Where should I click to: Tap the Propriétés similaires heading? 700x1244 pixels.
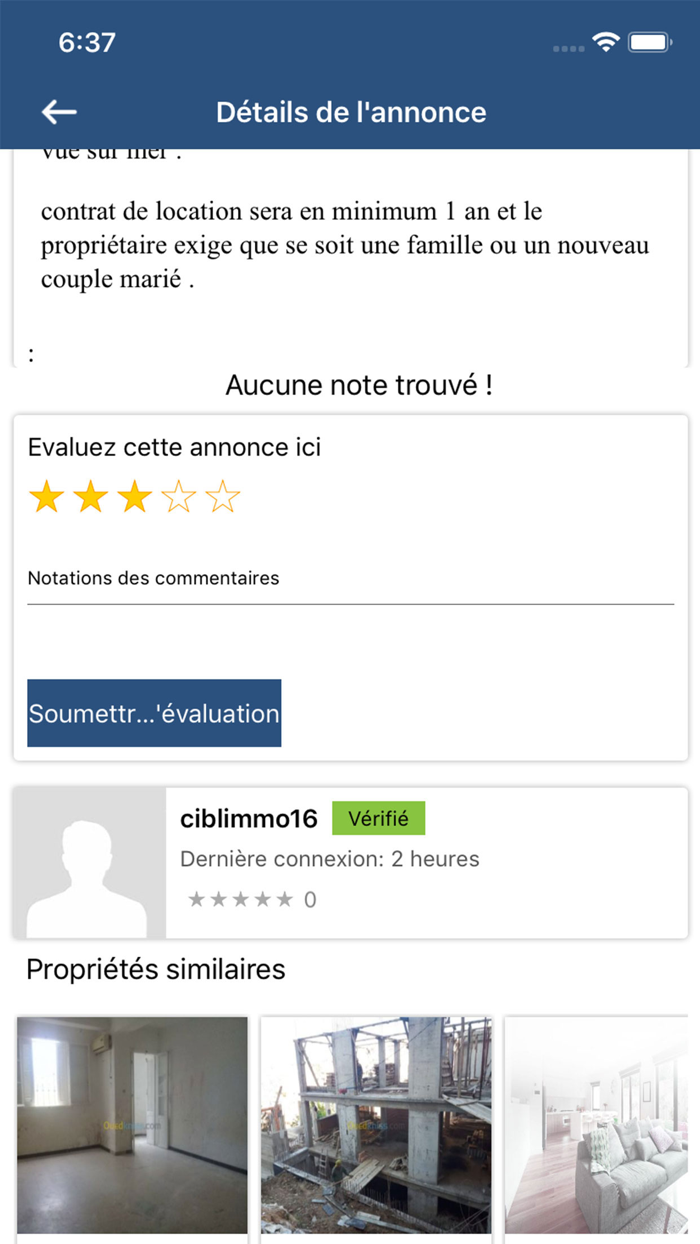[156, 969]
